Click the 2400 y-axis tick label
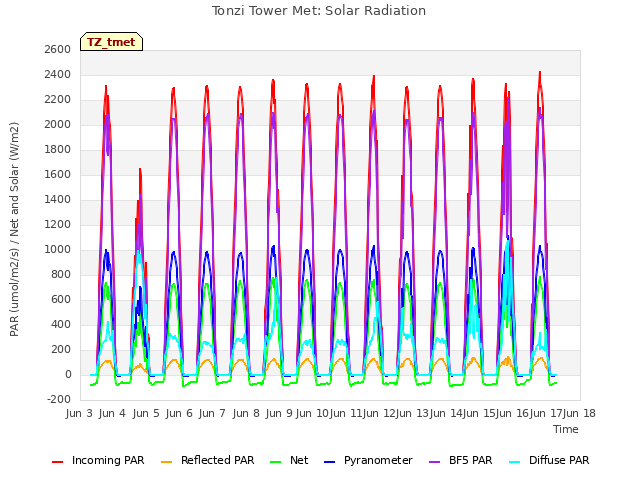The width and height of the screenshot is (640, 480). click(x=58, y=75)
